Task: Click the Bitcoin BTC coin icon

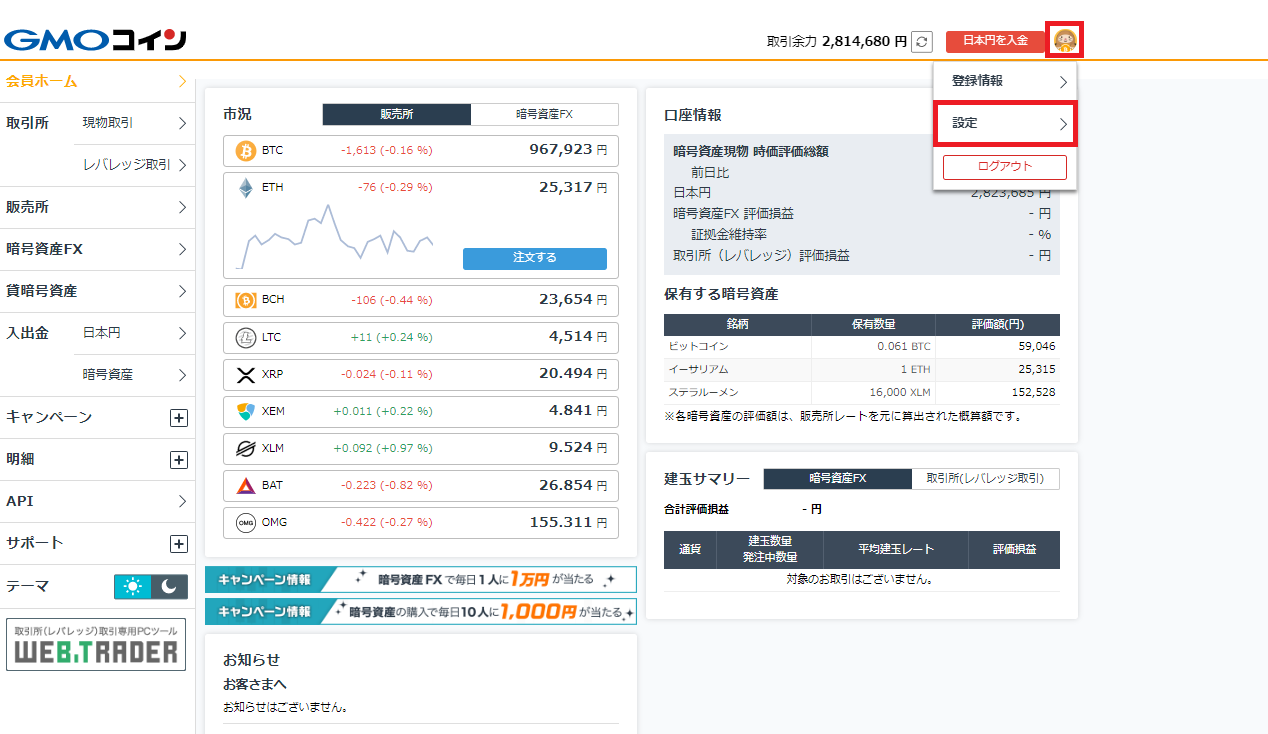Action: pyautogui.click(x=245, y=151)
